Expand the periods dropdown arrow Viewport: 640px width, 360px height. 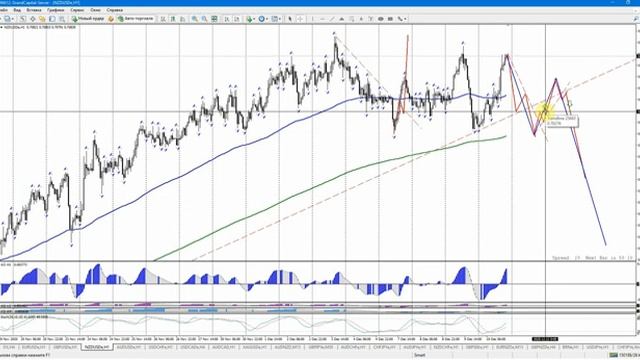click(x=267, y=19)
